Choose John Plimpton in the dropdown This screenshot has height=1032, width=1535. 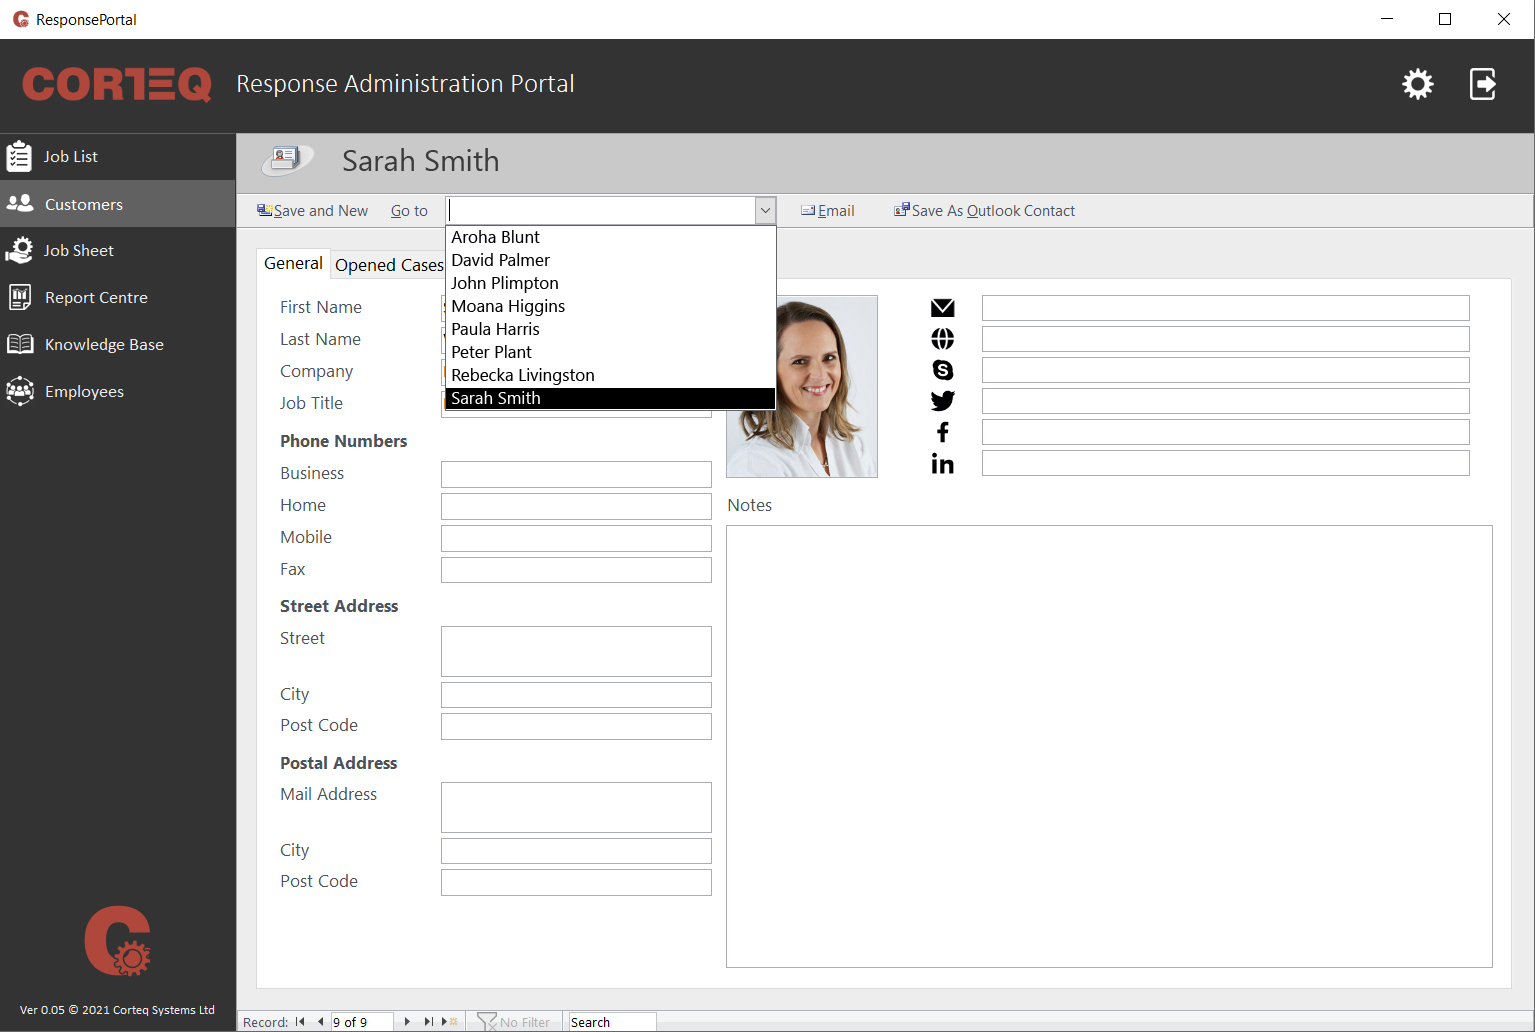pyautogui.click(x=610, y=283)
